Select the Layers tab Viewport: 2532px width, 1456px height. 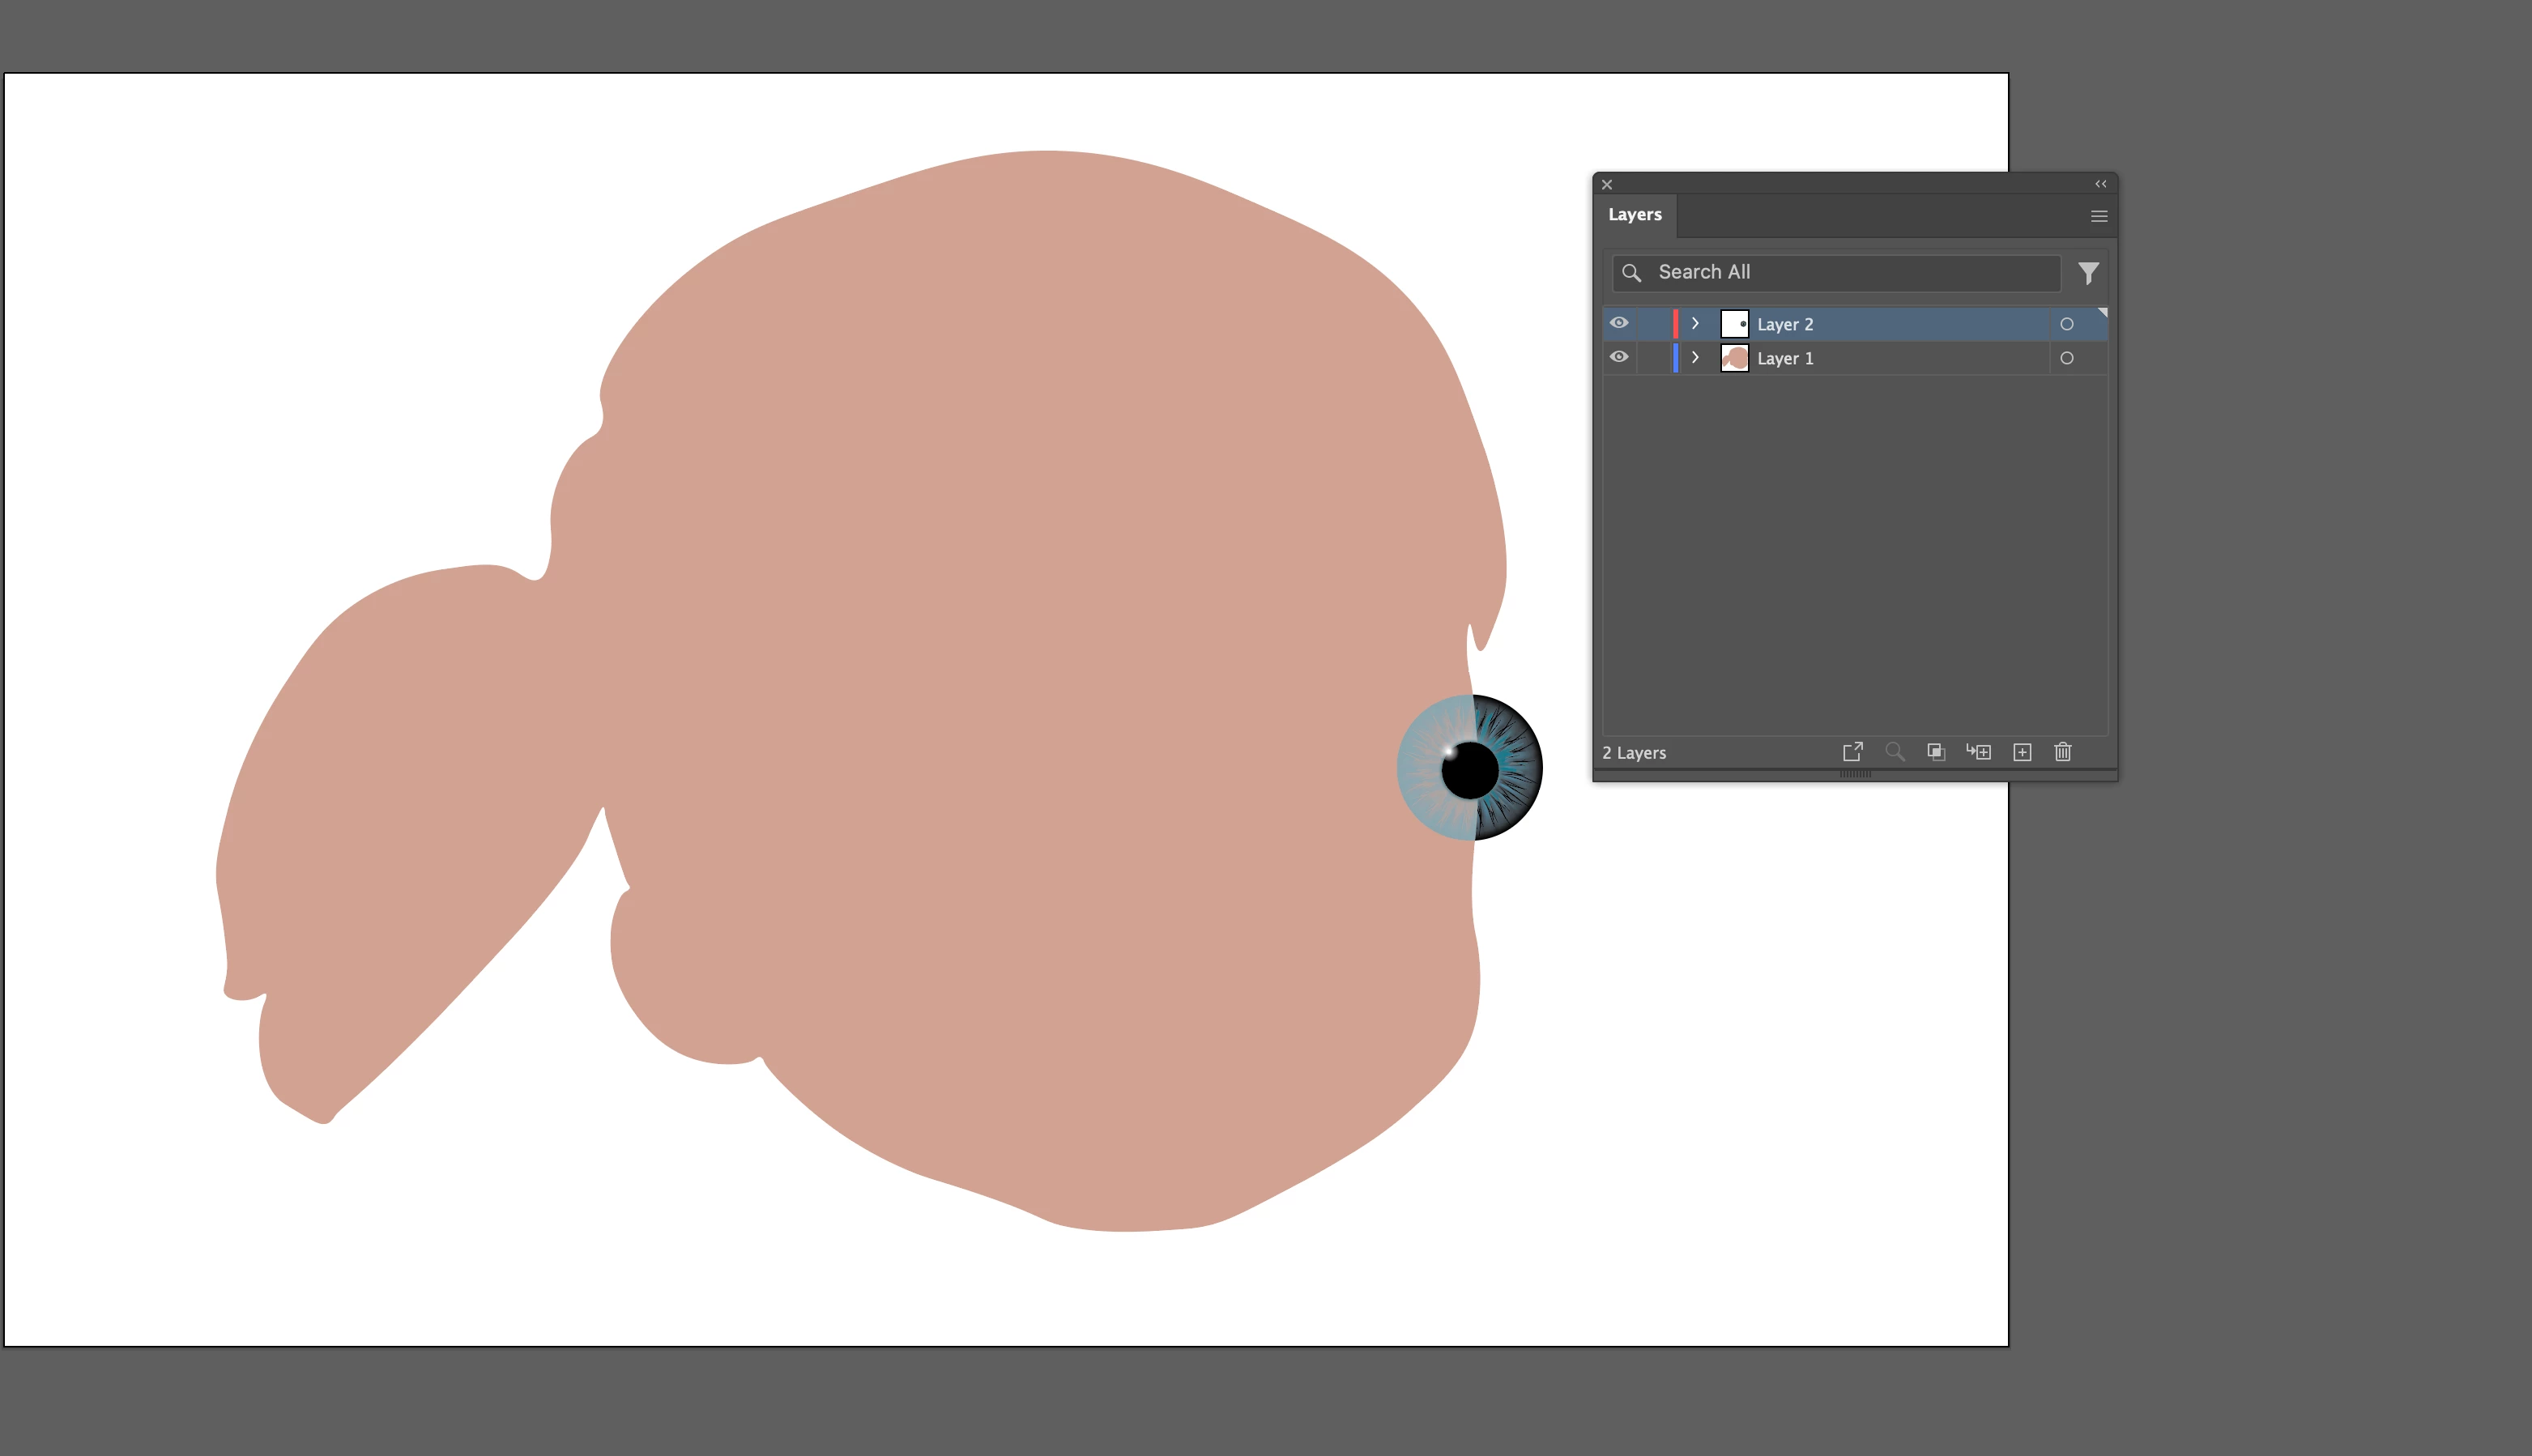(1634, 215)
